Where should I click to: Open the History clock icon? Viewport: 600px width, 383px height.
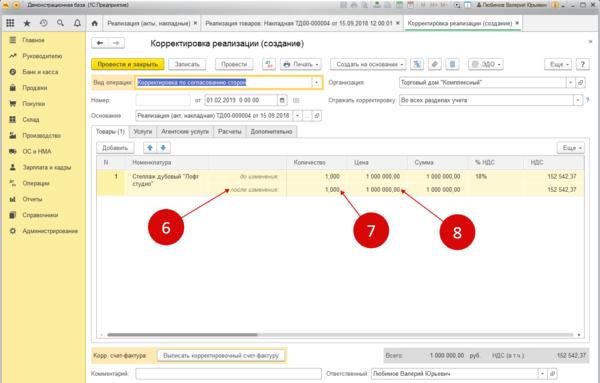pyautogui.click(x=44, y=23)
